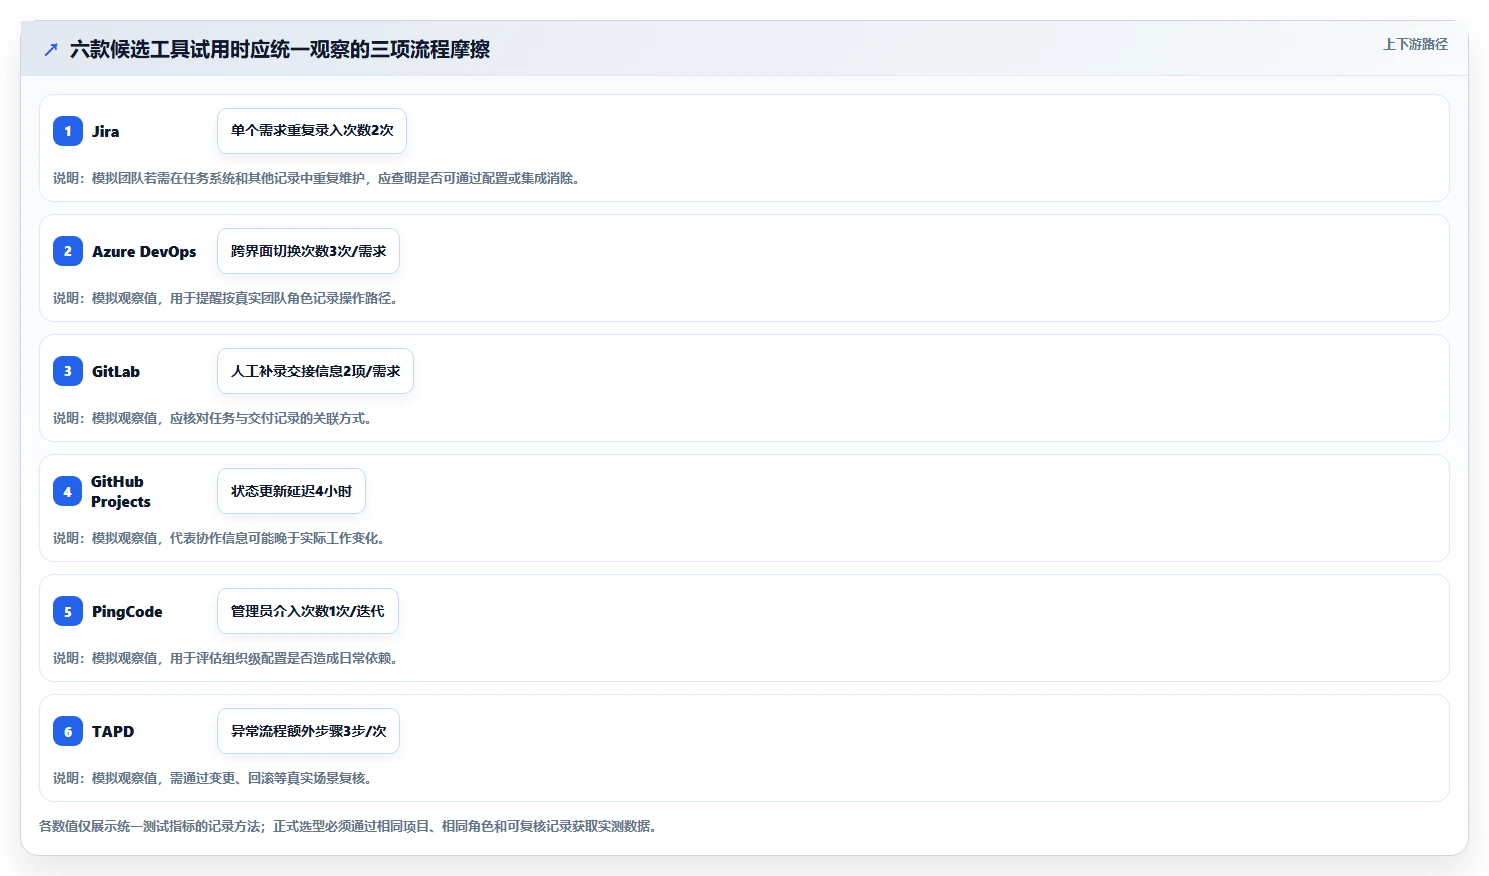Click the footer disclaimer starting 各数值仅展示
This screenshot has height=876, width=1489.
(350, 826)
